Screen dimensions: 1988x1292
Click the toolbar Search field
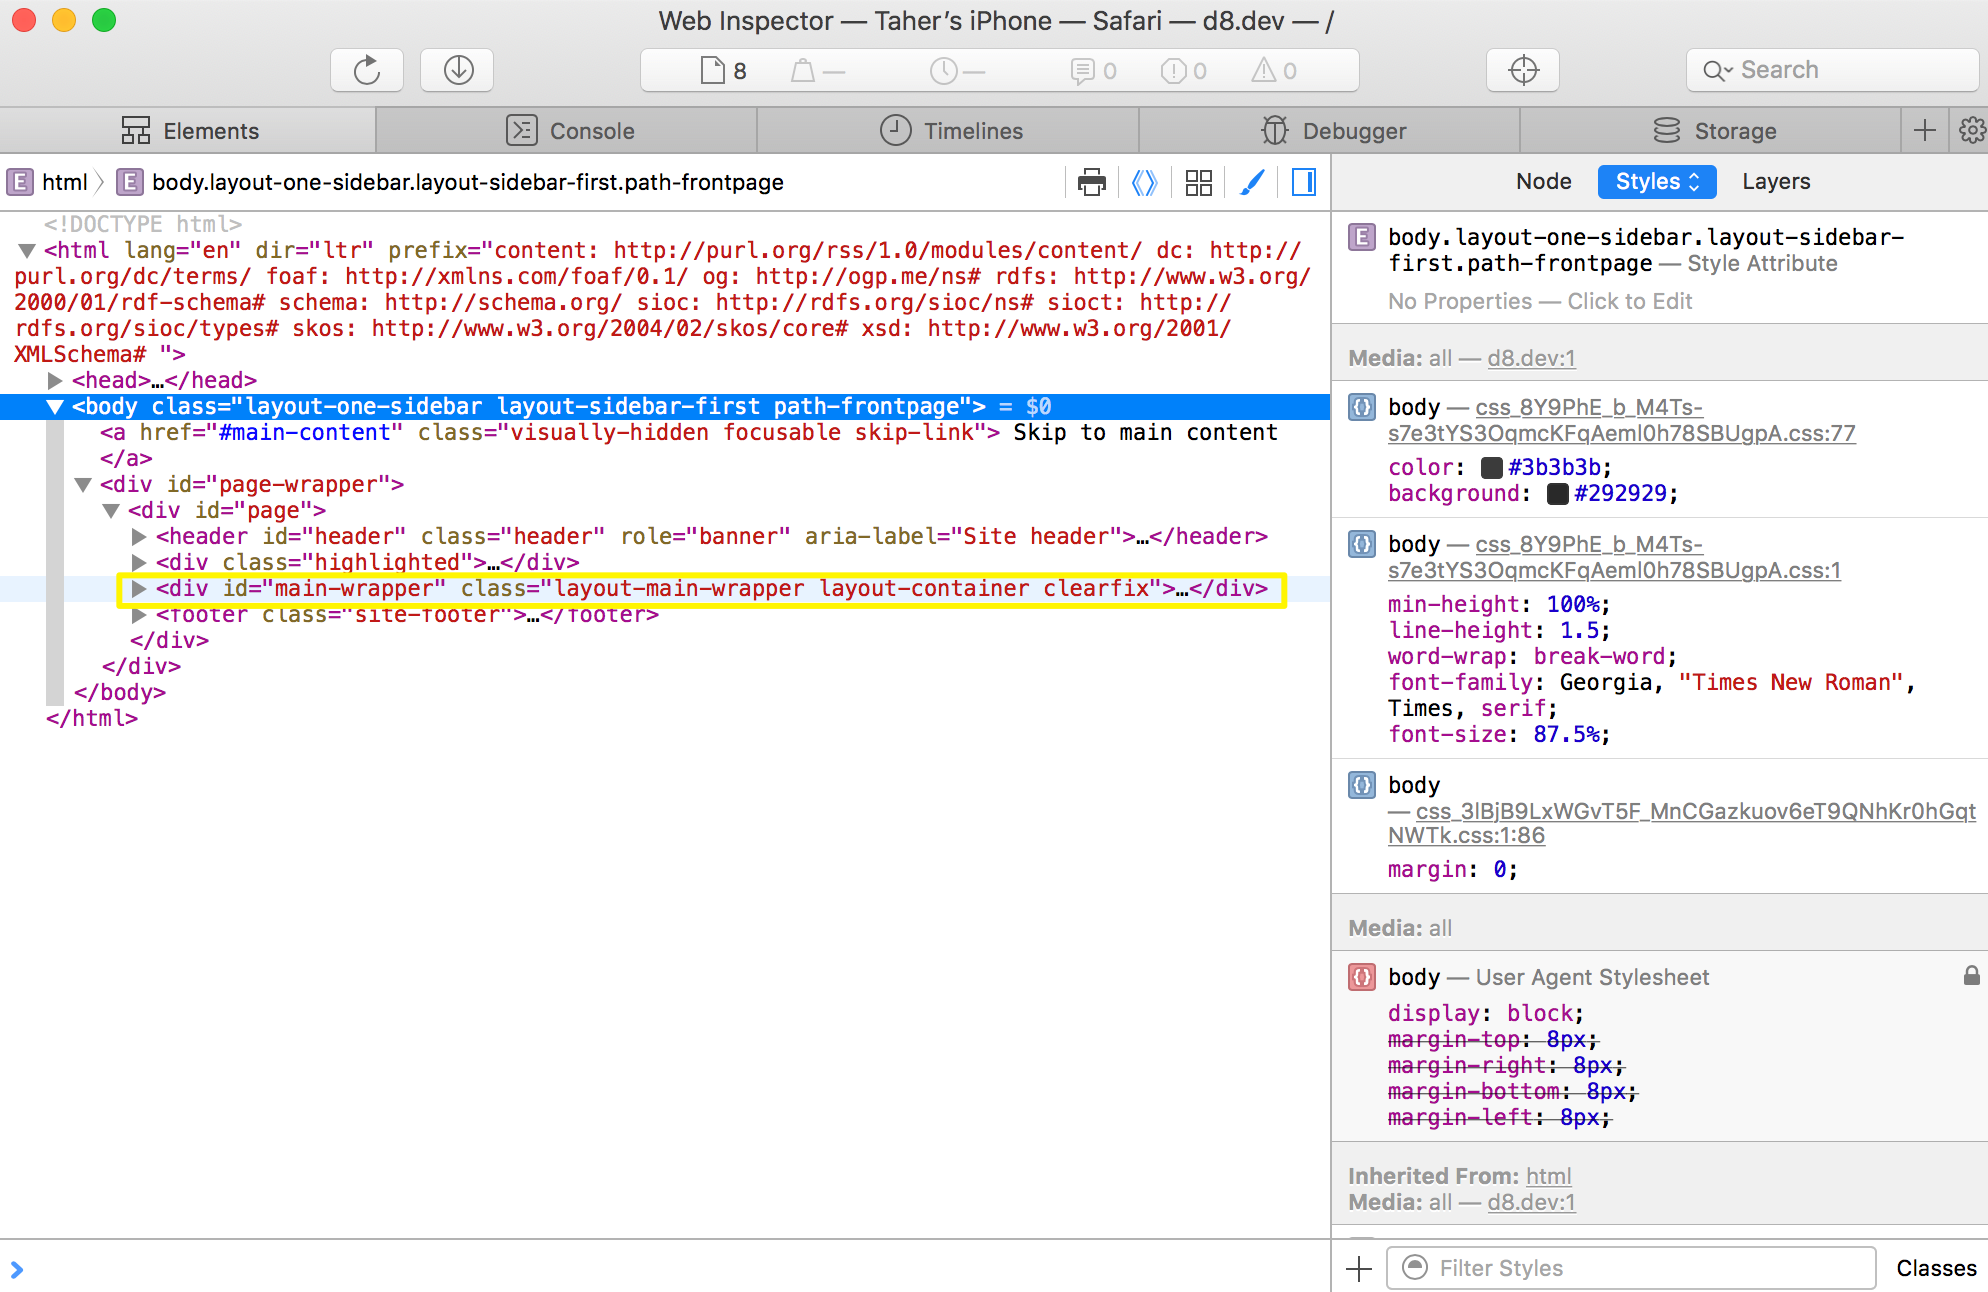pyautogui.click(x=1832, y=70)
